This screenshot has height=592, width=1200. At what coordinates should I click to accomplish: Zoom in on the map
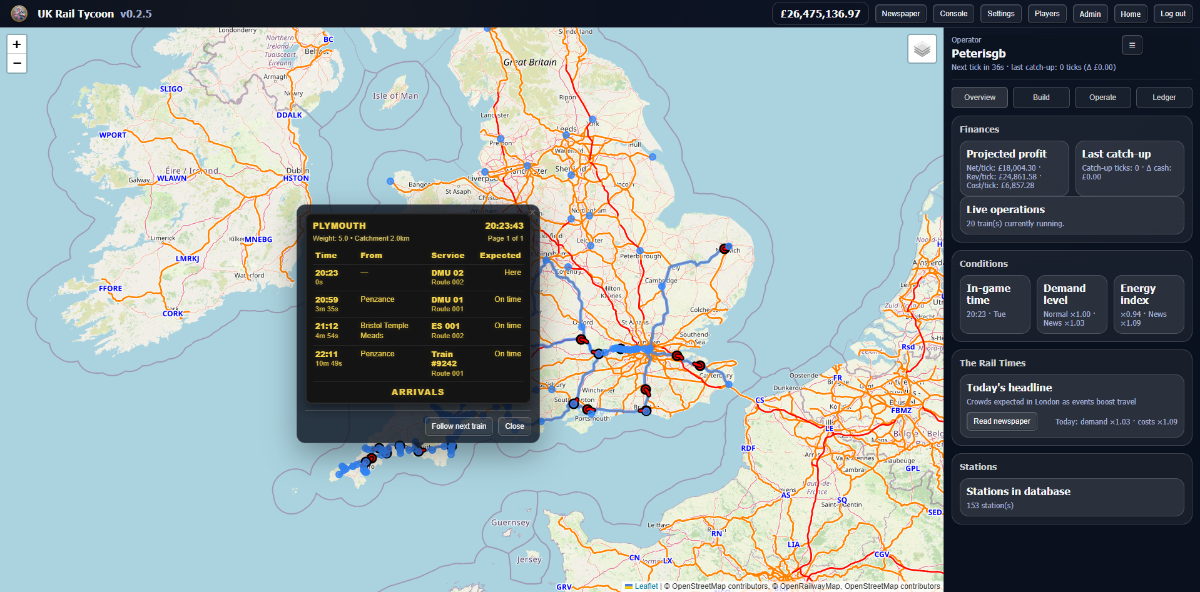[x=16, y=44]
